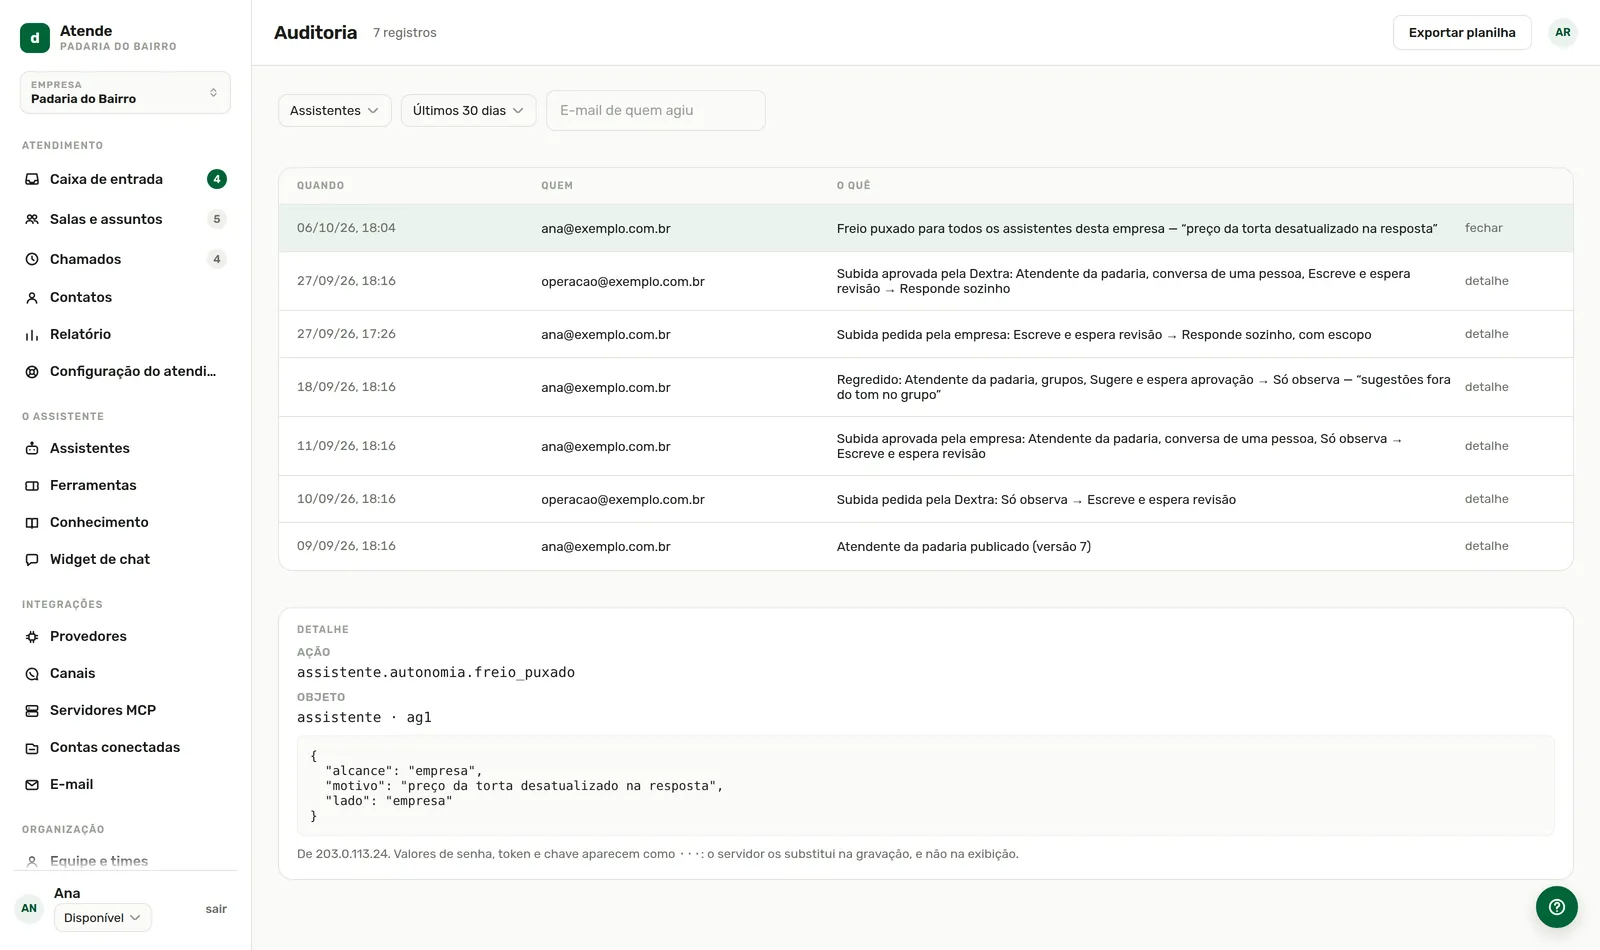Screen dimensions: 1600x950
Task: Click the Contas conectadas icon
Action: tap(32, 747)
